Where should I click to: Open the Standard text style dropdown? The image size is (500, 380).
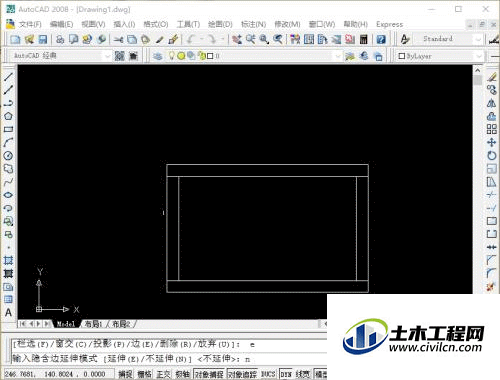[x=448, y=39]
